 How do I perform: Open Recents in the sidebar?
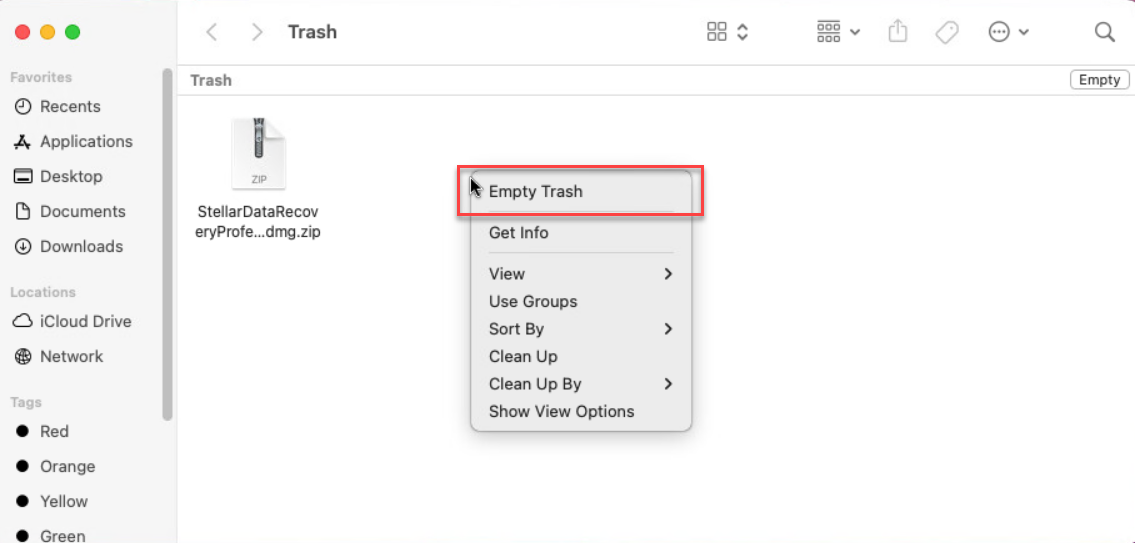click(69, 107)
